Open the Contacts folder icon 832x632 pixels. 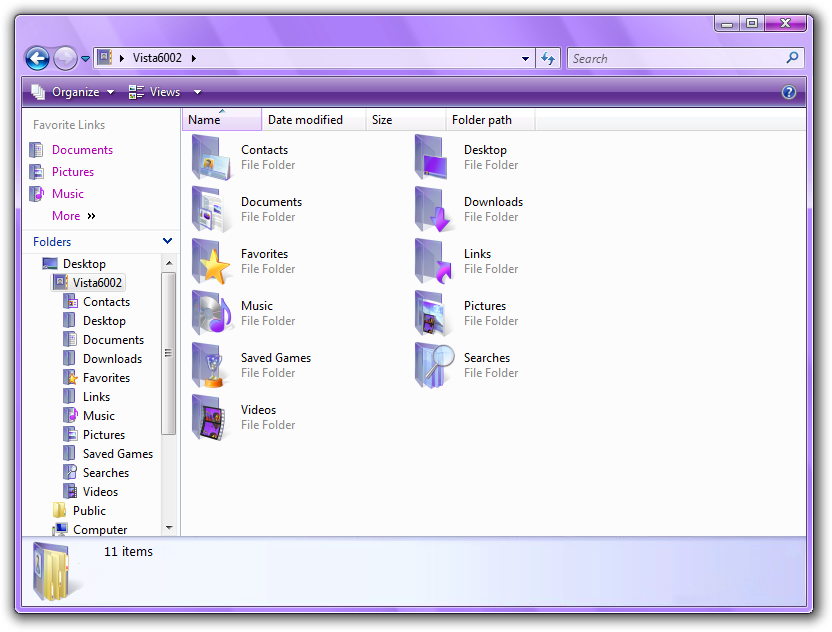[211, 158]
